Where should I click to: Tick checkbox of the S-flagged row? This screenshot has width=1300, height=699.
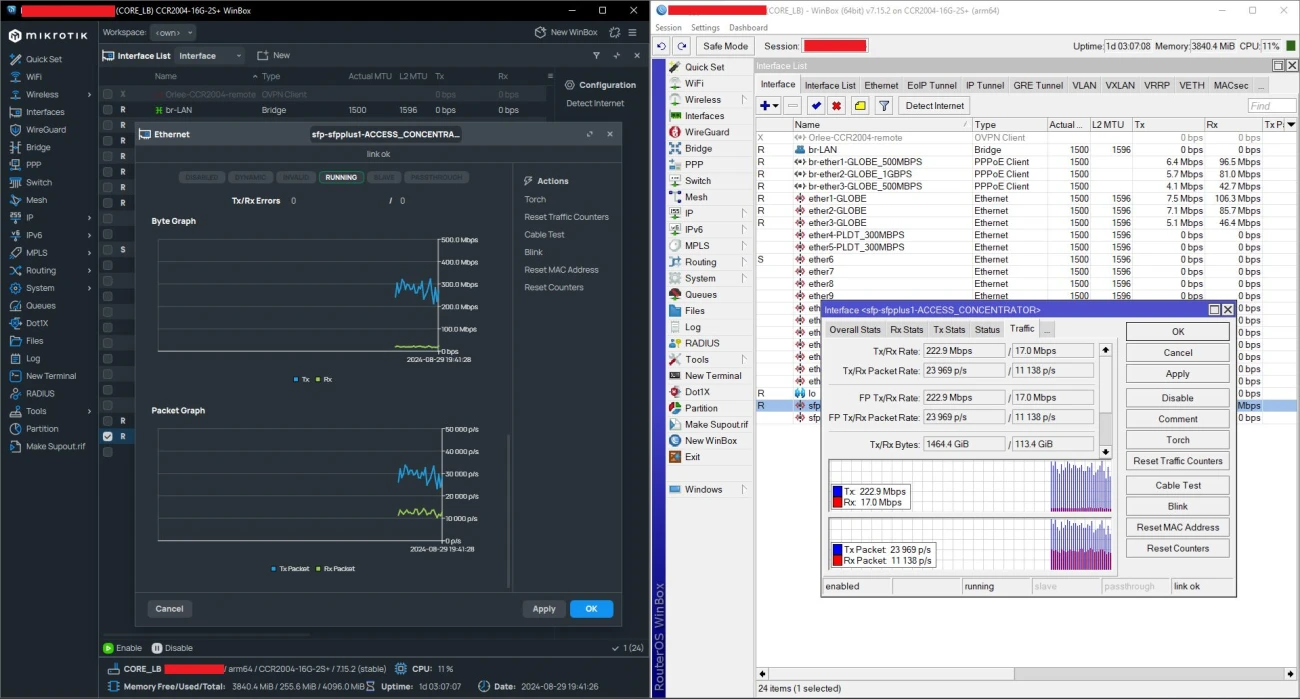108,249
